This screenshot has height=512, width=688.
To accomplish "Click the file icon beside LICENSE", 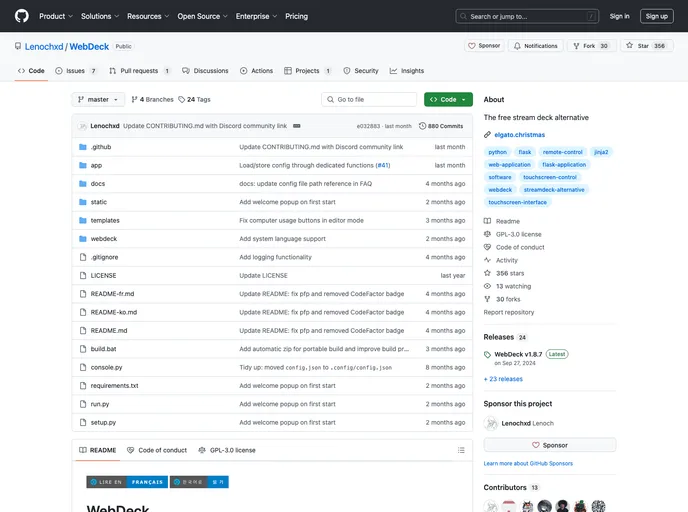I will (x=82, y=276).
